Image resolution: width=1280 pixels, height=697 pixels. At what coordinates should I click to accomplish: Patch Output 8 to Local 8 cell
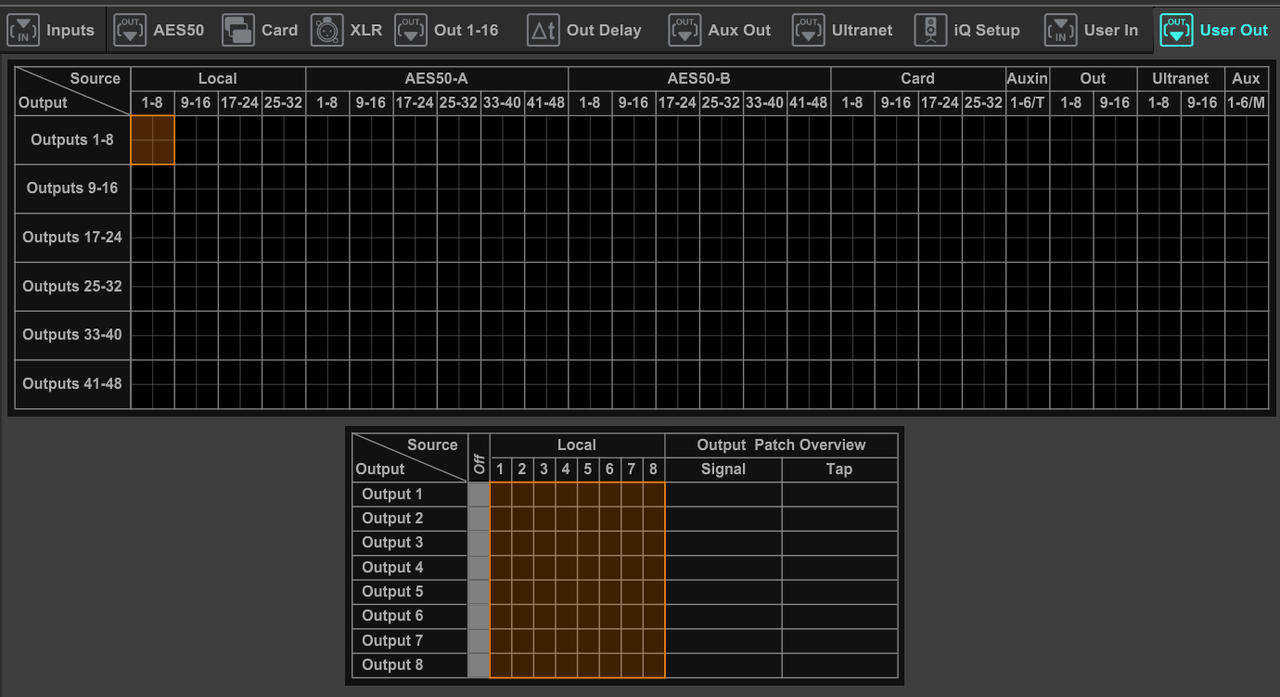point(654,665)
